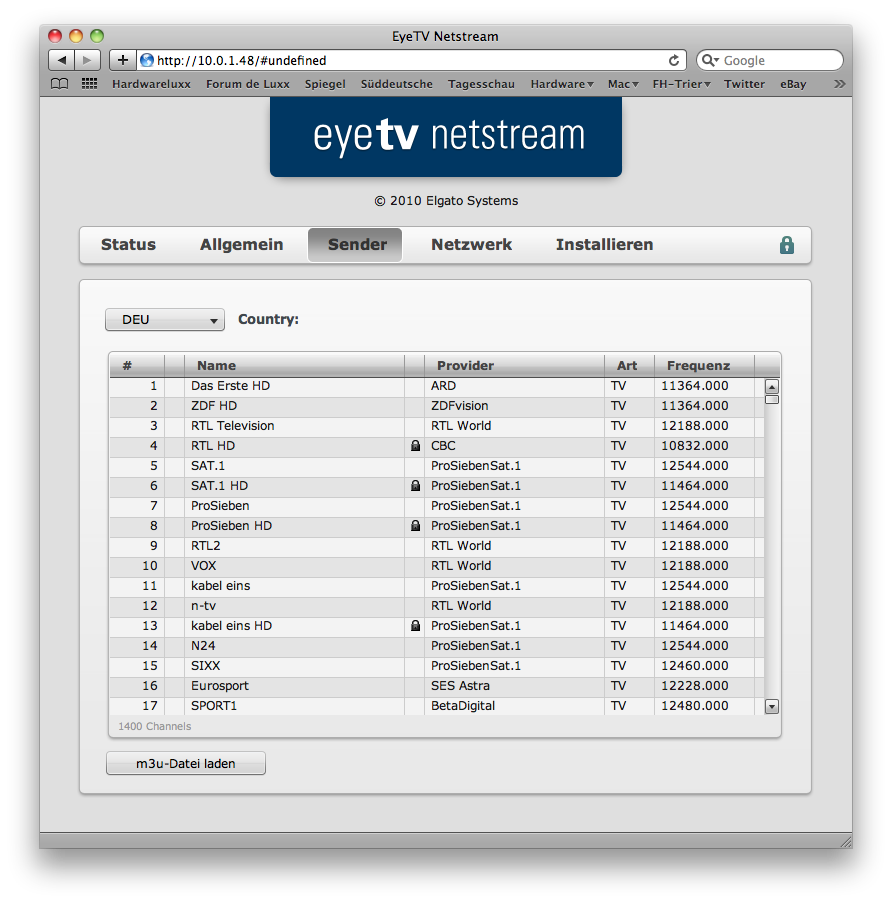The height and width of the screenshot is (903, 892).
Task: Select the RTL Television channel
Action: click(436, 426)
